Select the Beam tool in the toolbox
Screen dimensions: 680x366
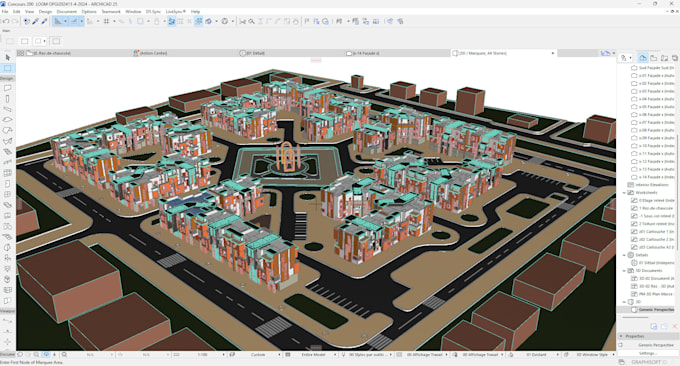coord(7,109)
